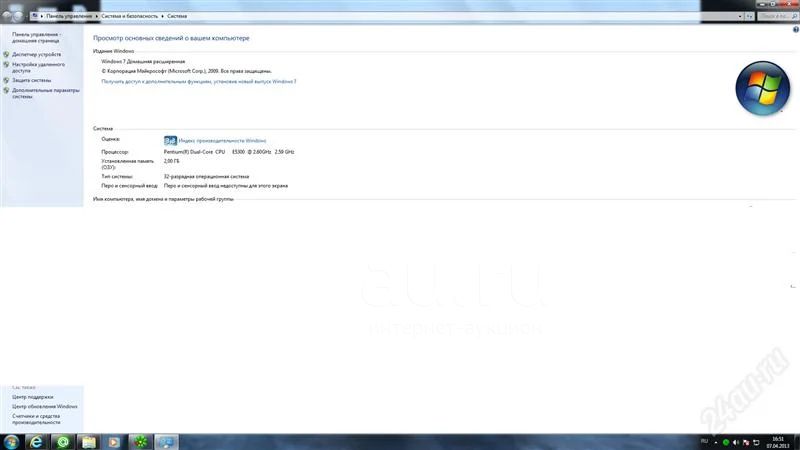Open the green ICQ flower taskbar icon
The image size is (800, 450).
pyautogui.click(x=140, y=442)
